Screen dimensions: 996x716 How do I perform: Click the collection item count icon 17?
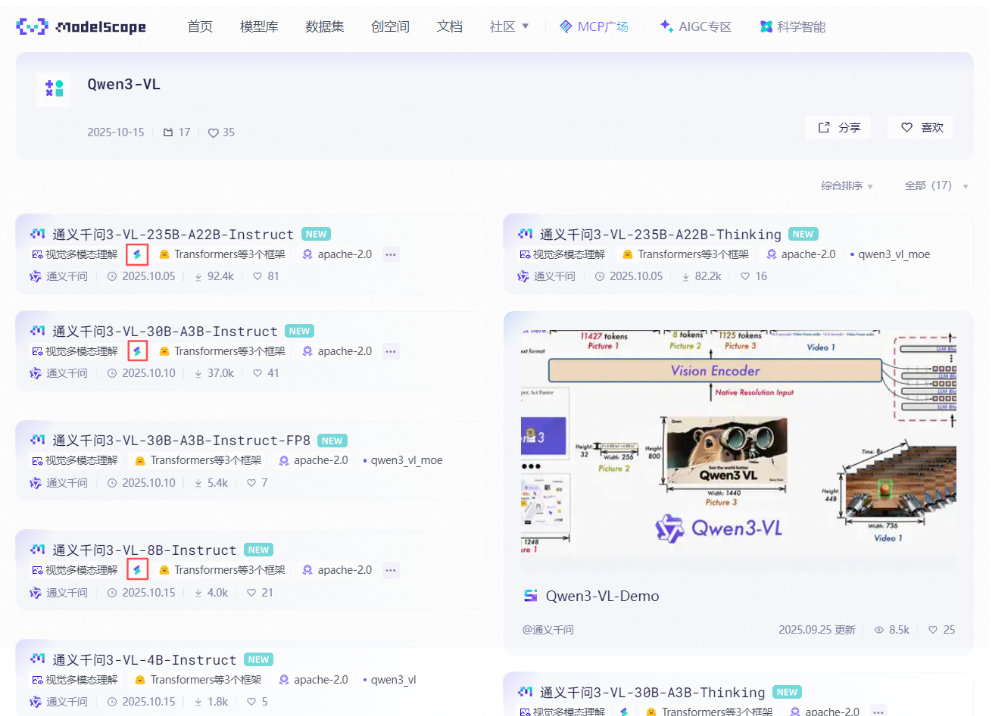168,132
